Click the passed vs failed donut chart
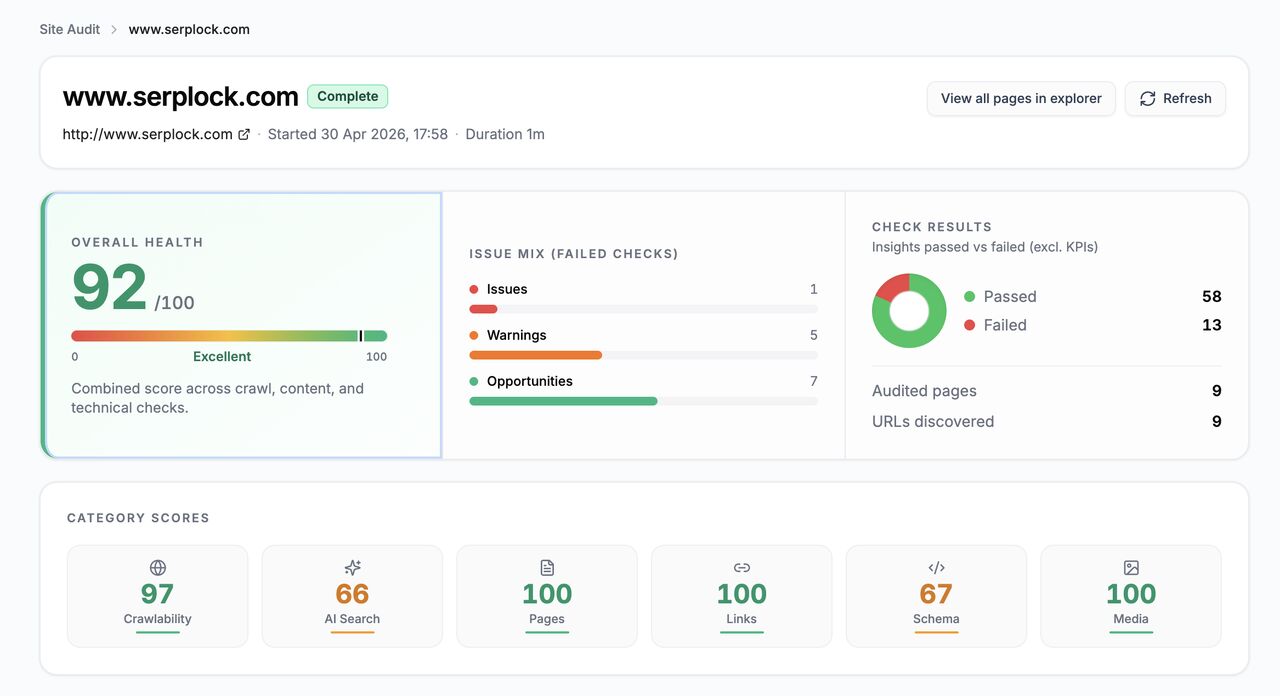This screenshot has width=1280, height=696. [x=909, y=311]
